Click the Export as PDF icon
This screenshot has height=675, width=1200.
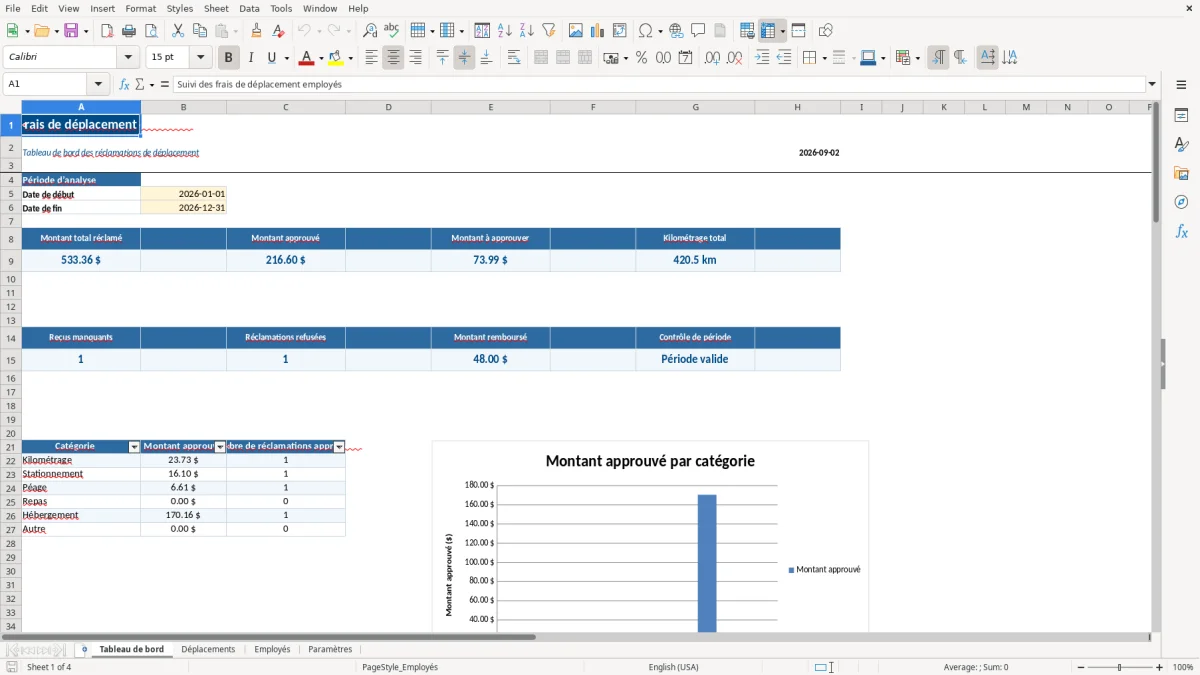point(107,31)
